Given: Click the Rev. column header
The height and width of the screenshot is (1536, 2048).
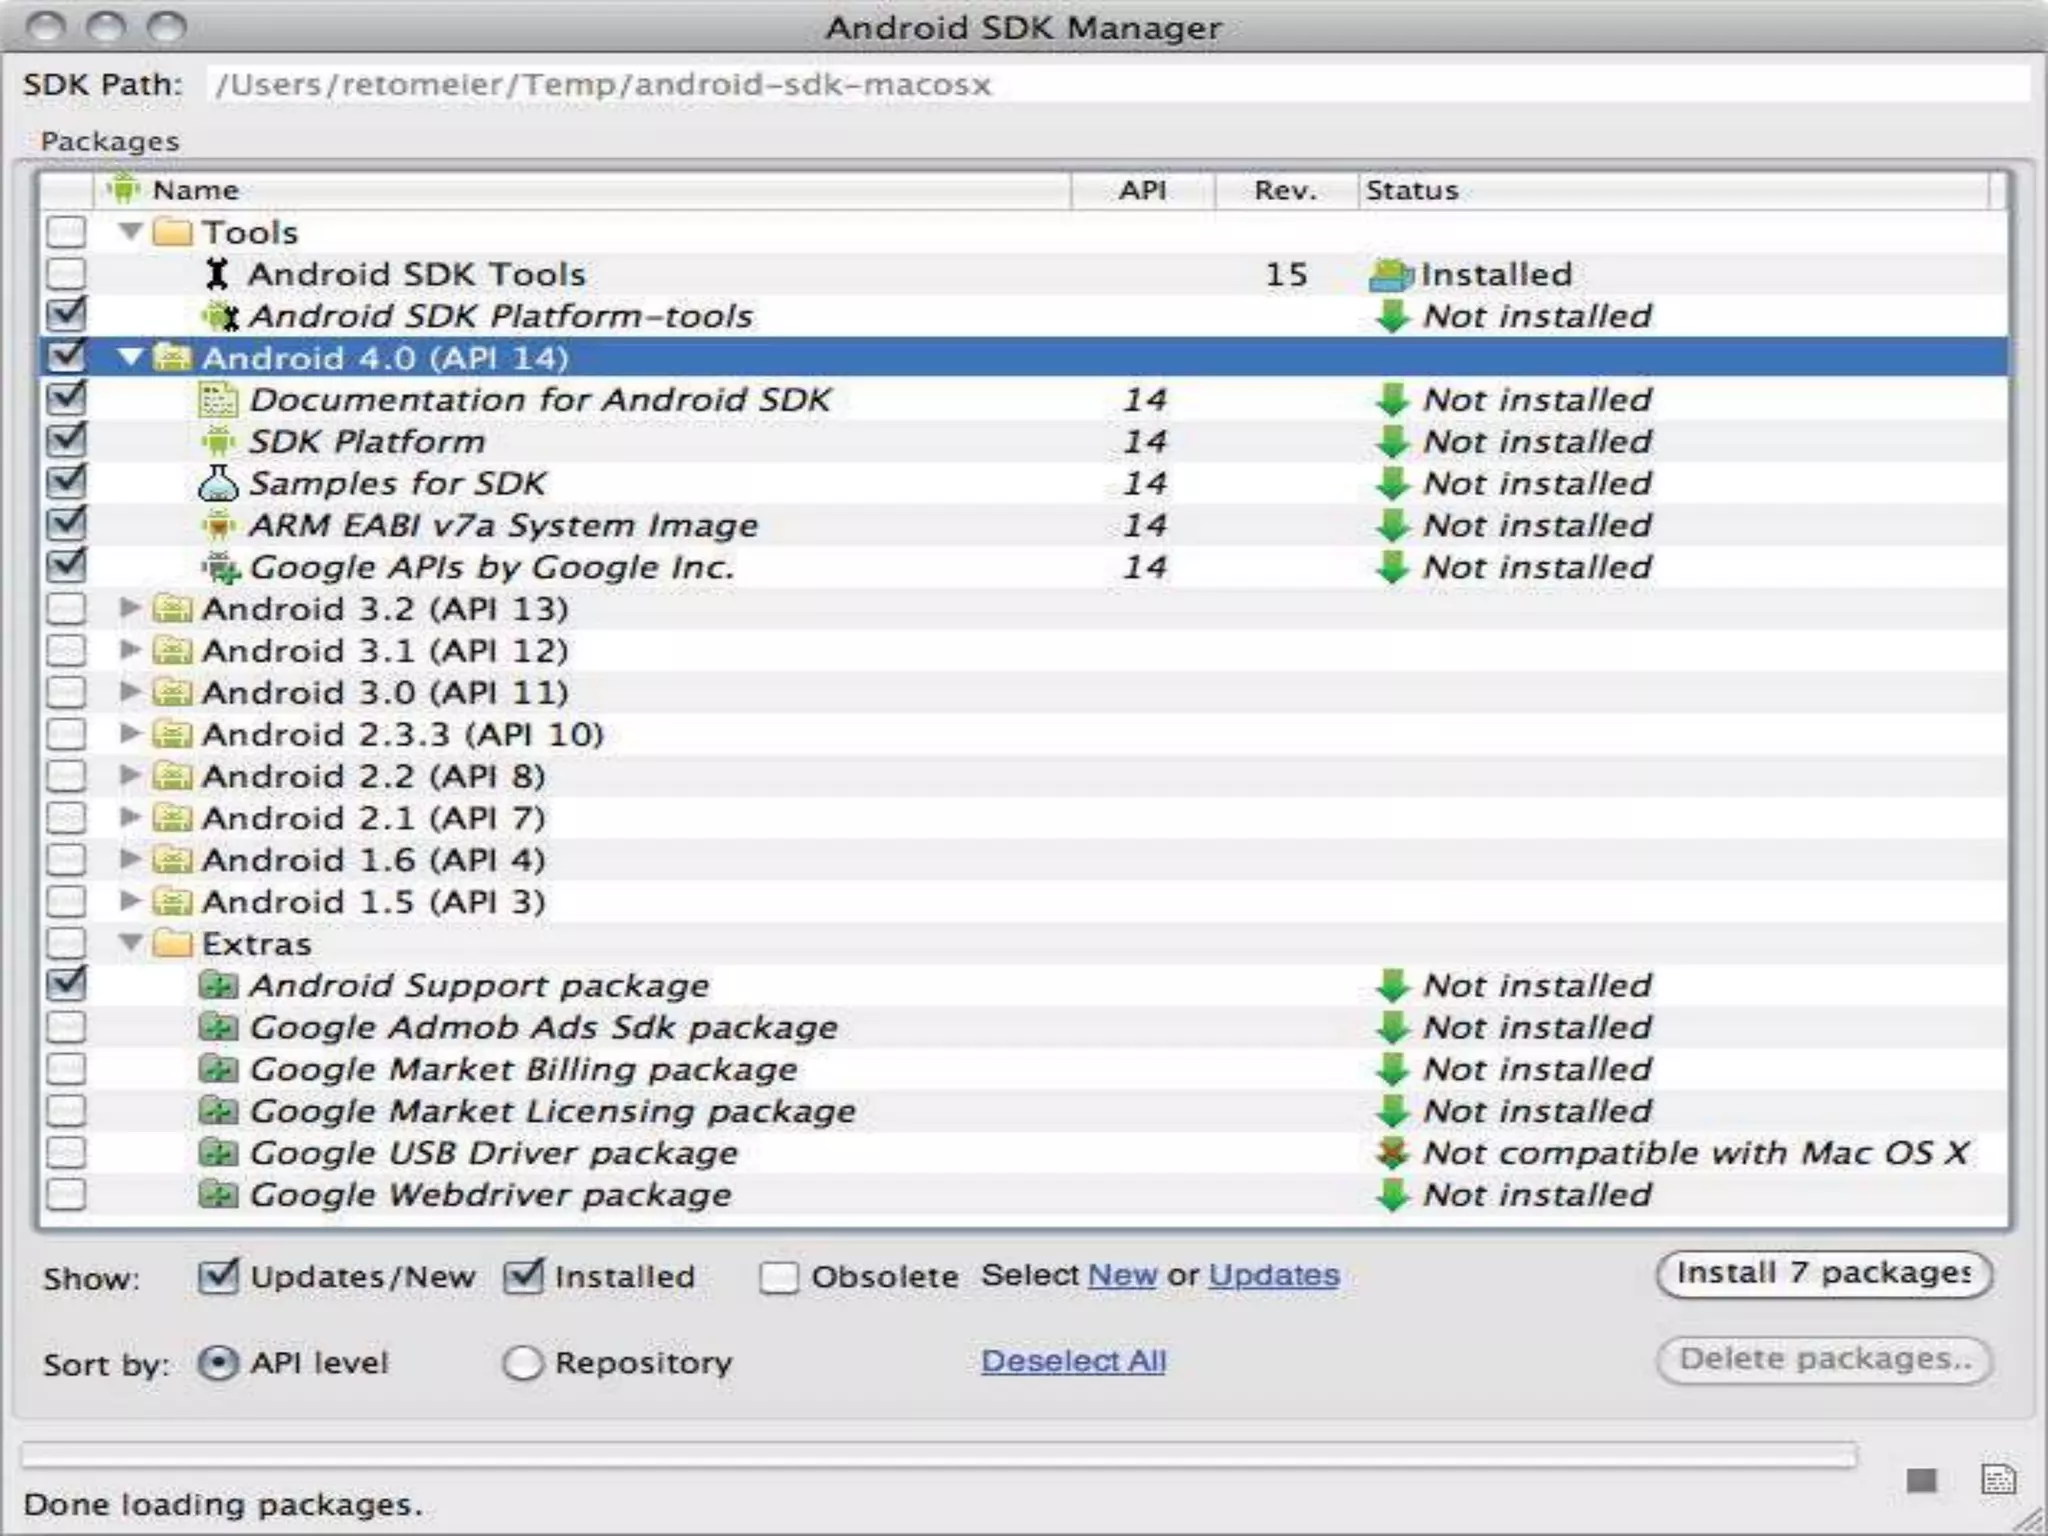Looking at the screenshot, I should point(1286,190).
